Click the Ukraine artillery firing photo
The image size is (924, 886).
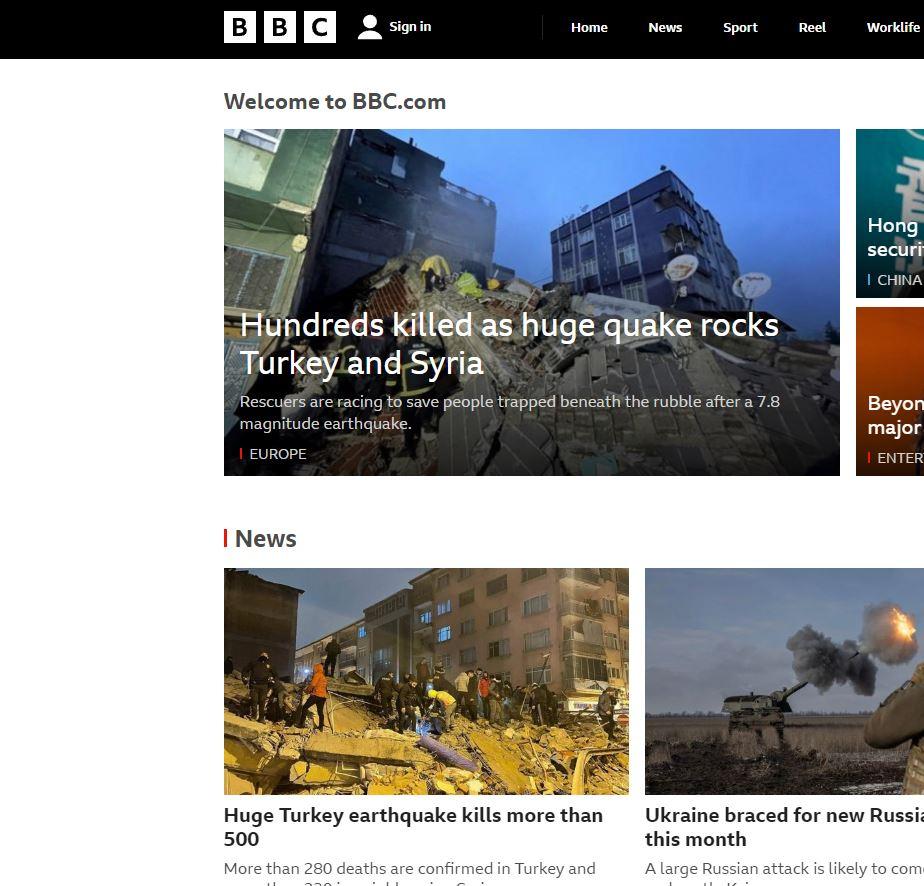784,681
